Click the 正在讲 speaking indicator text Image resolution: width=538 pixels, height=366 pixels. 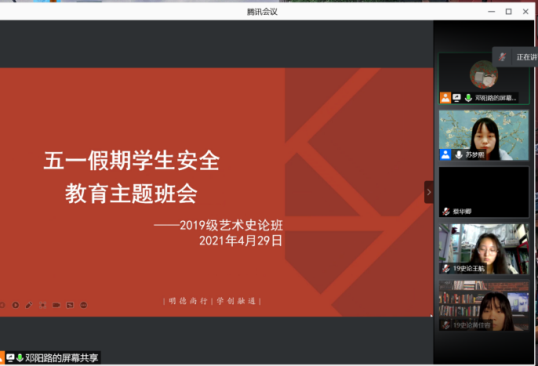click(x=527, y=57)
